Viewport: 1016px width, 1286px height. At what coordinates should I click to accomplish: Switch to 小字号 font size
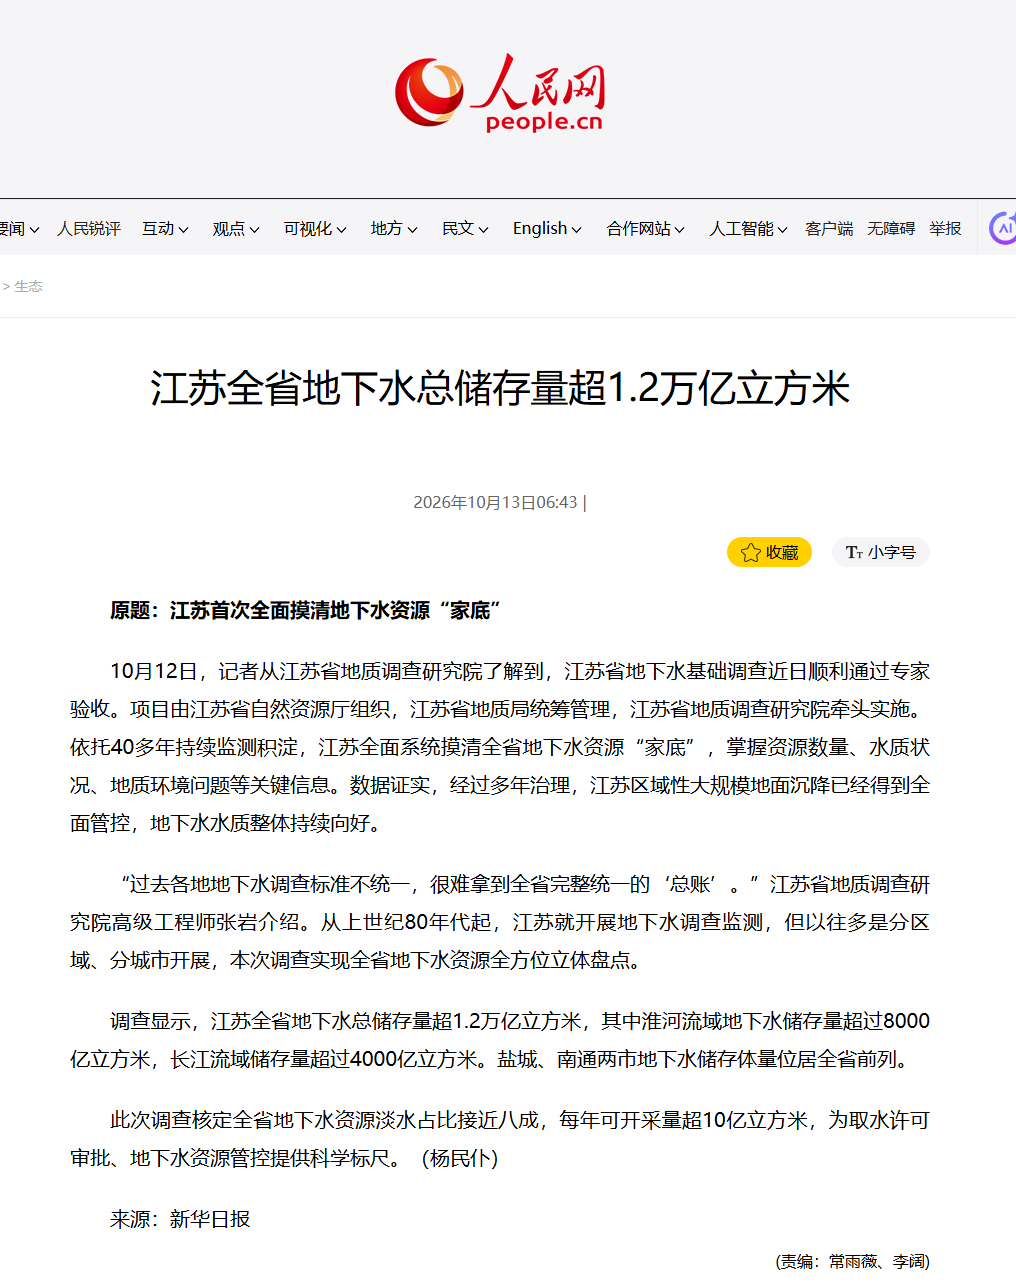(x=881, y=552)
